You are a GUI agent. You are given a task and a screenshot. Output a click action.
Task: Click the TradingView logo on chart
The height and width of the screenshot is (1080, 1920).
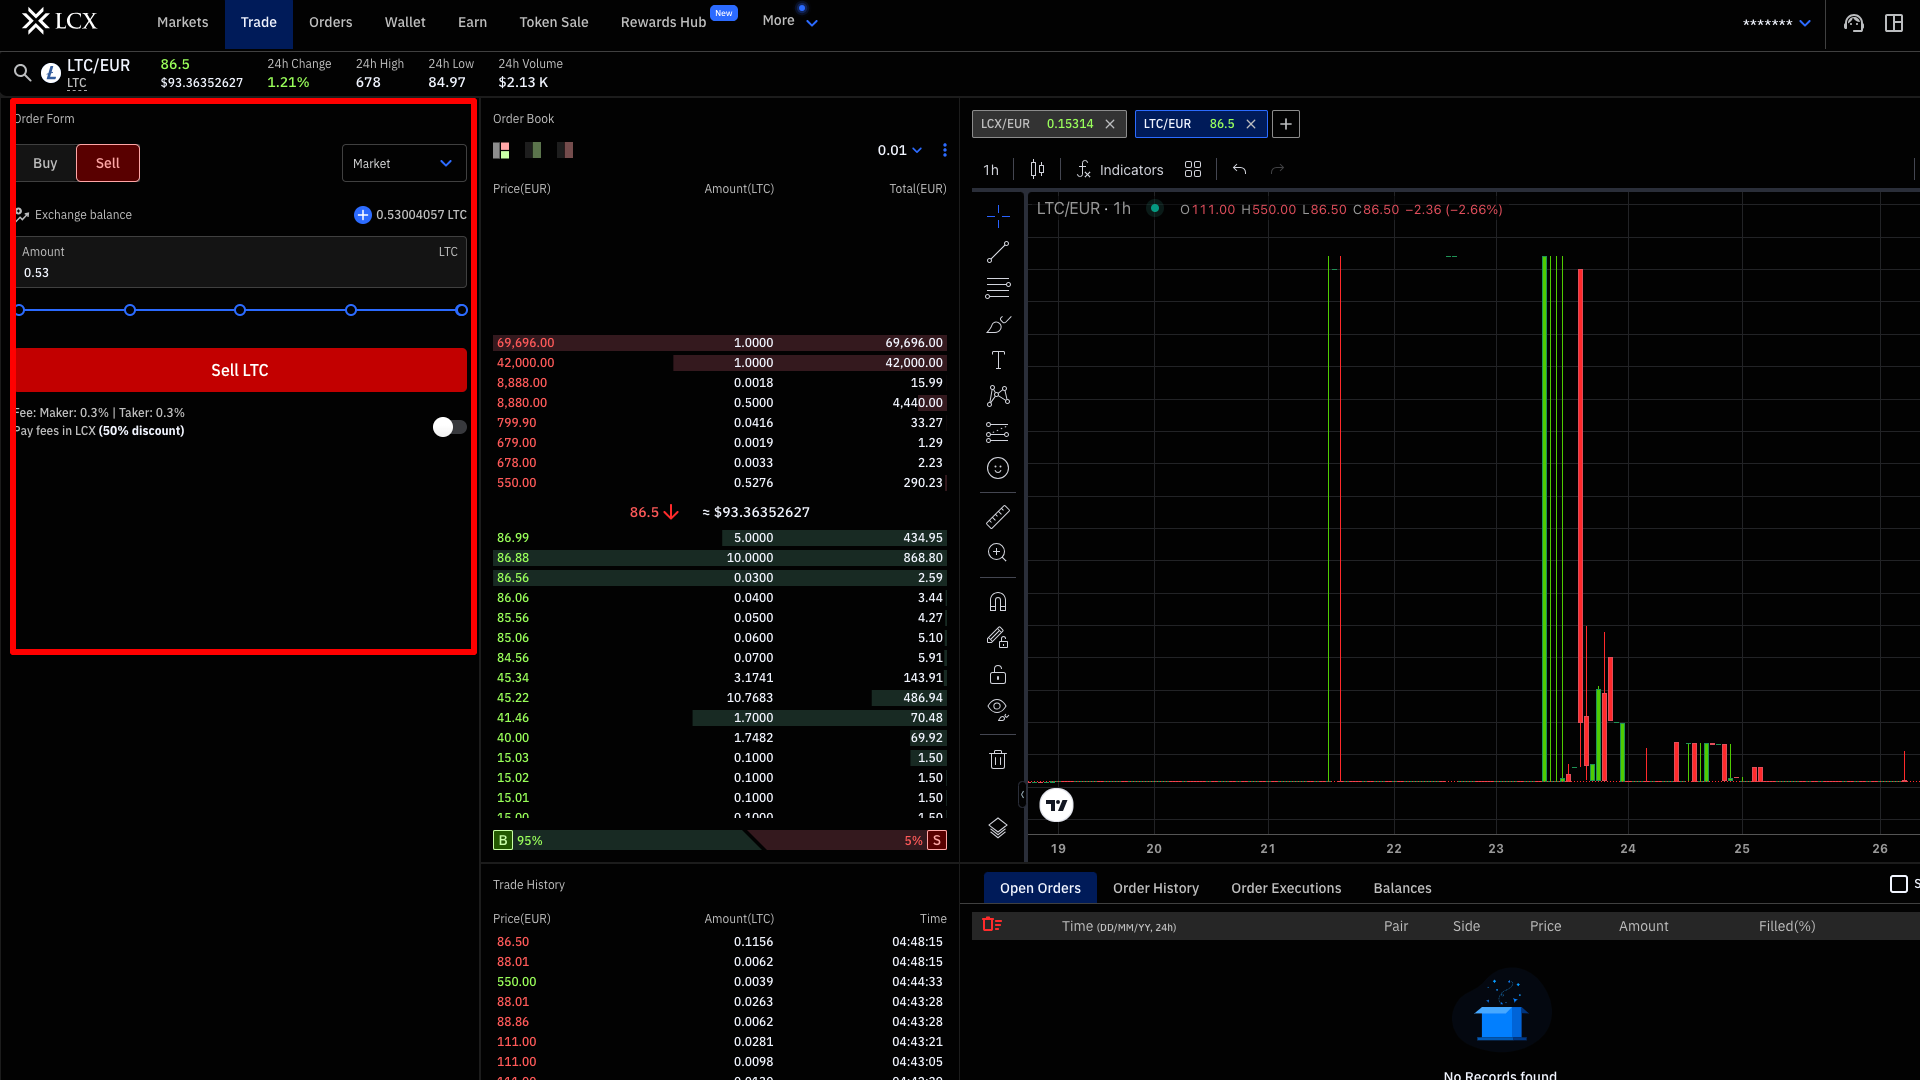coord(1057,805)
